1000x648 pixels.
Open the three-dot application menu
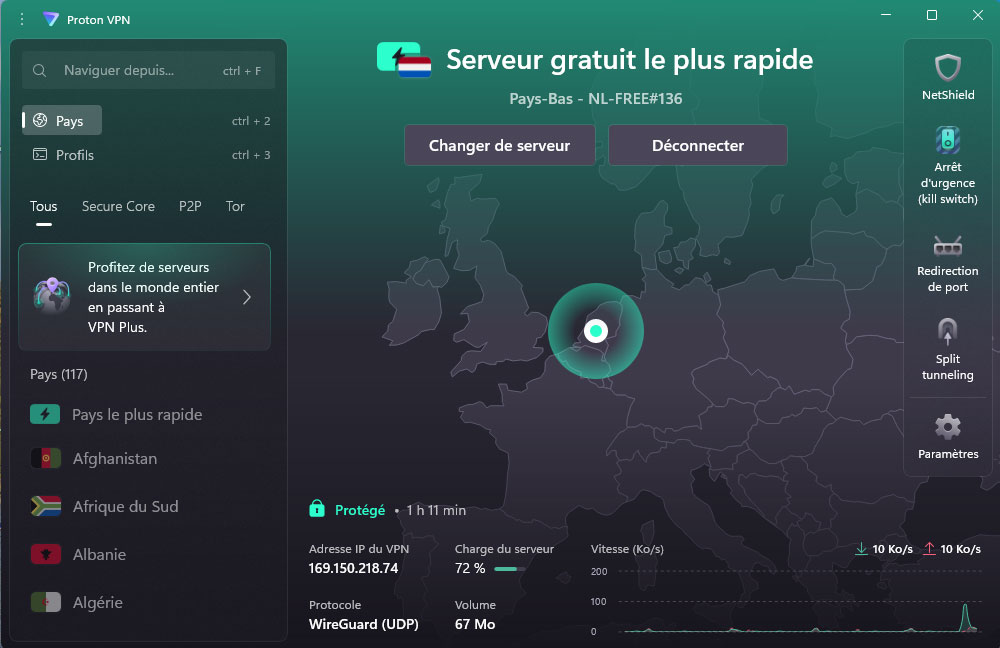click(x=22, y=20)
